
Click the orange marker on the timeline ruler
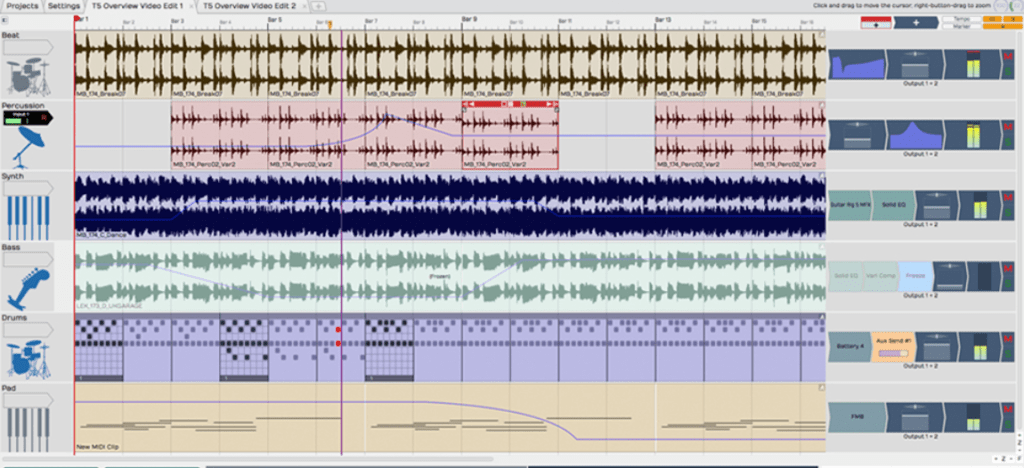point(330,24)
